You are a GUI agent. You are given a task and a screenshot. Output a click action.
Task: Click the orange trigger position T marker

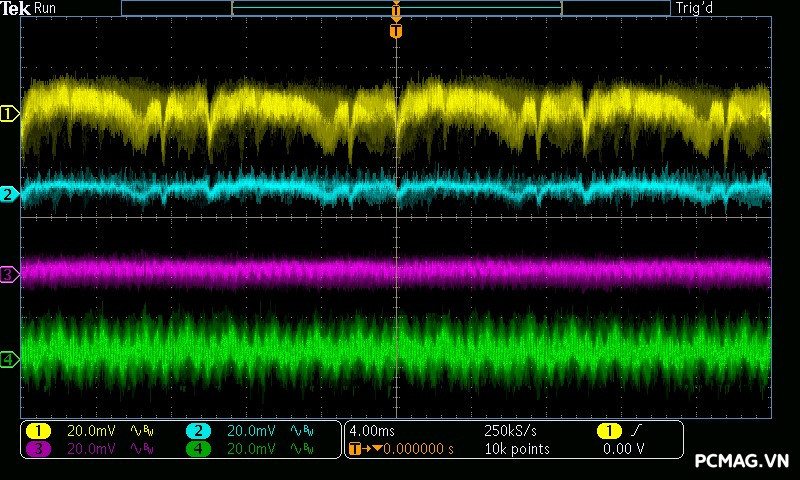coord(396,31)
